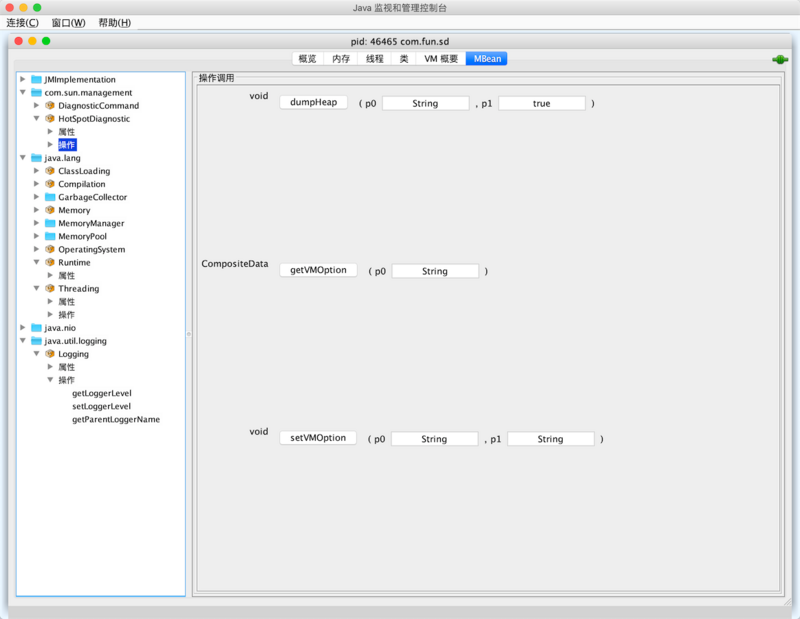The height and width of the screenshot is (619, 800).
Task: Select setLoggerLevel in the tree
Action: click(x=102, y=406)
